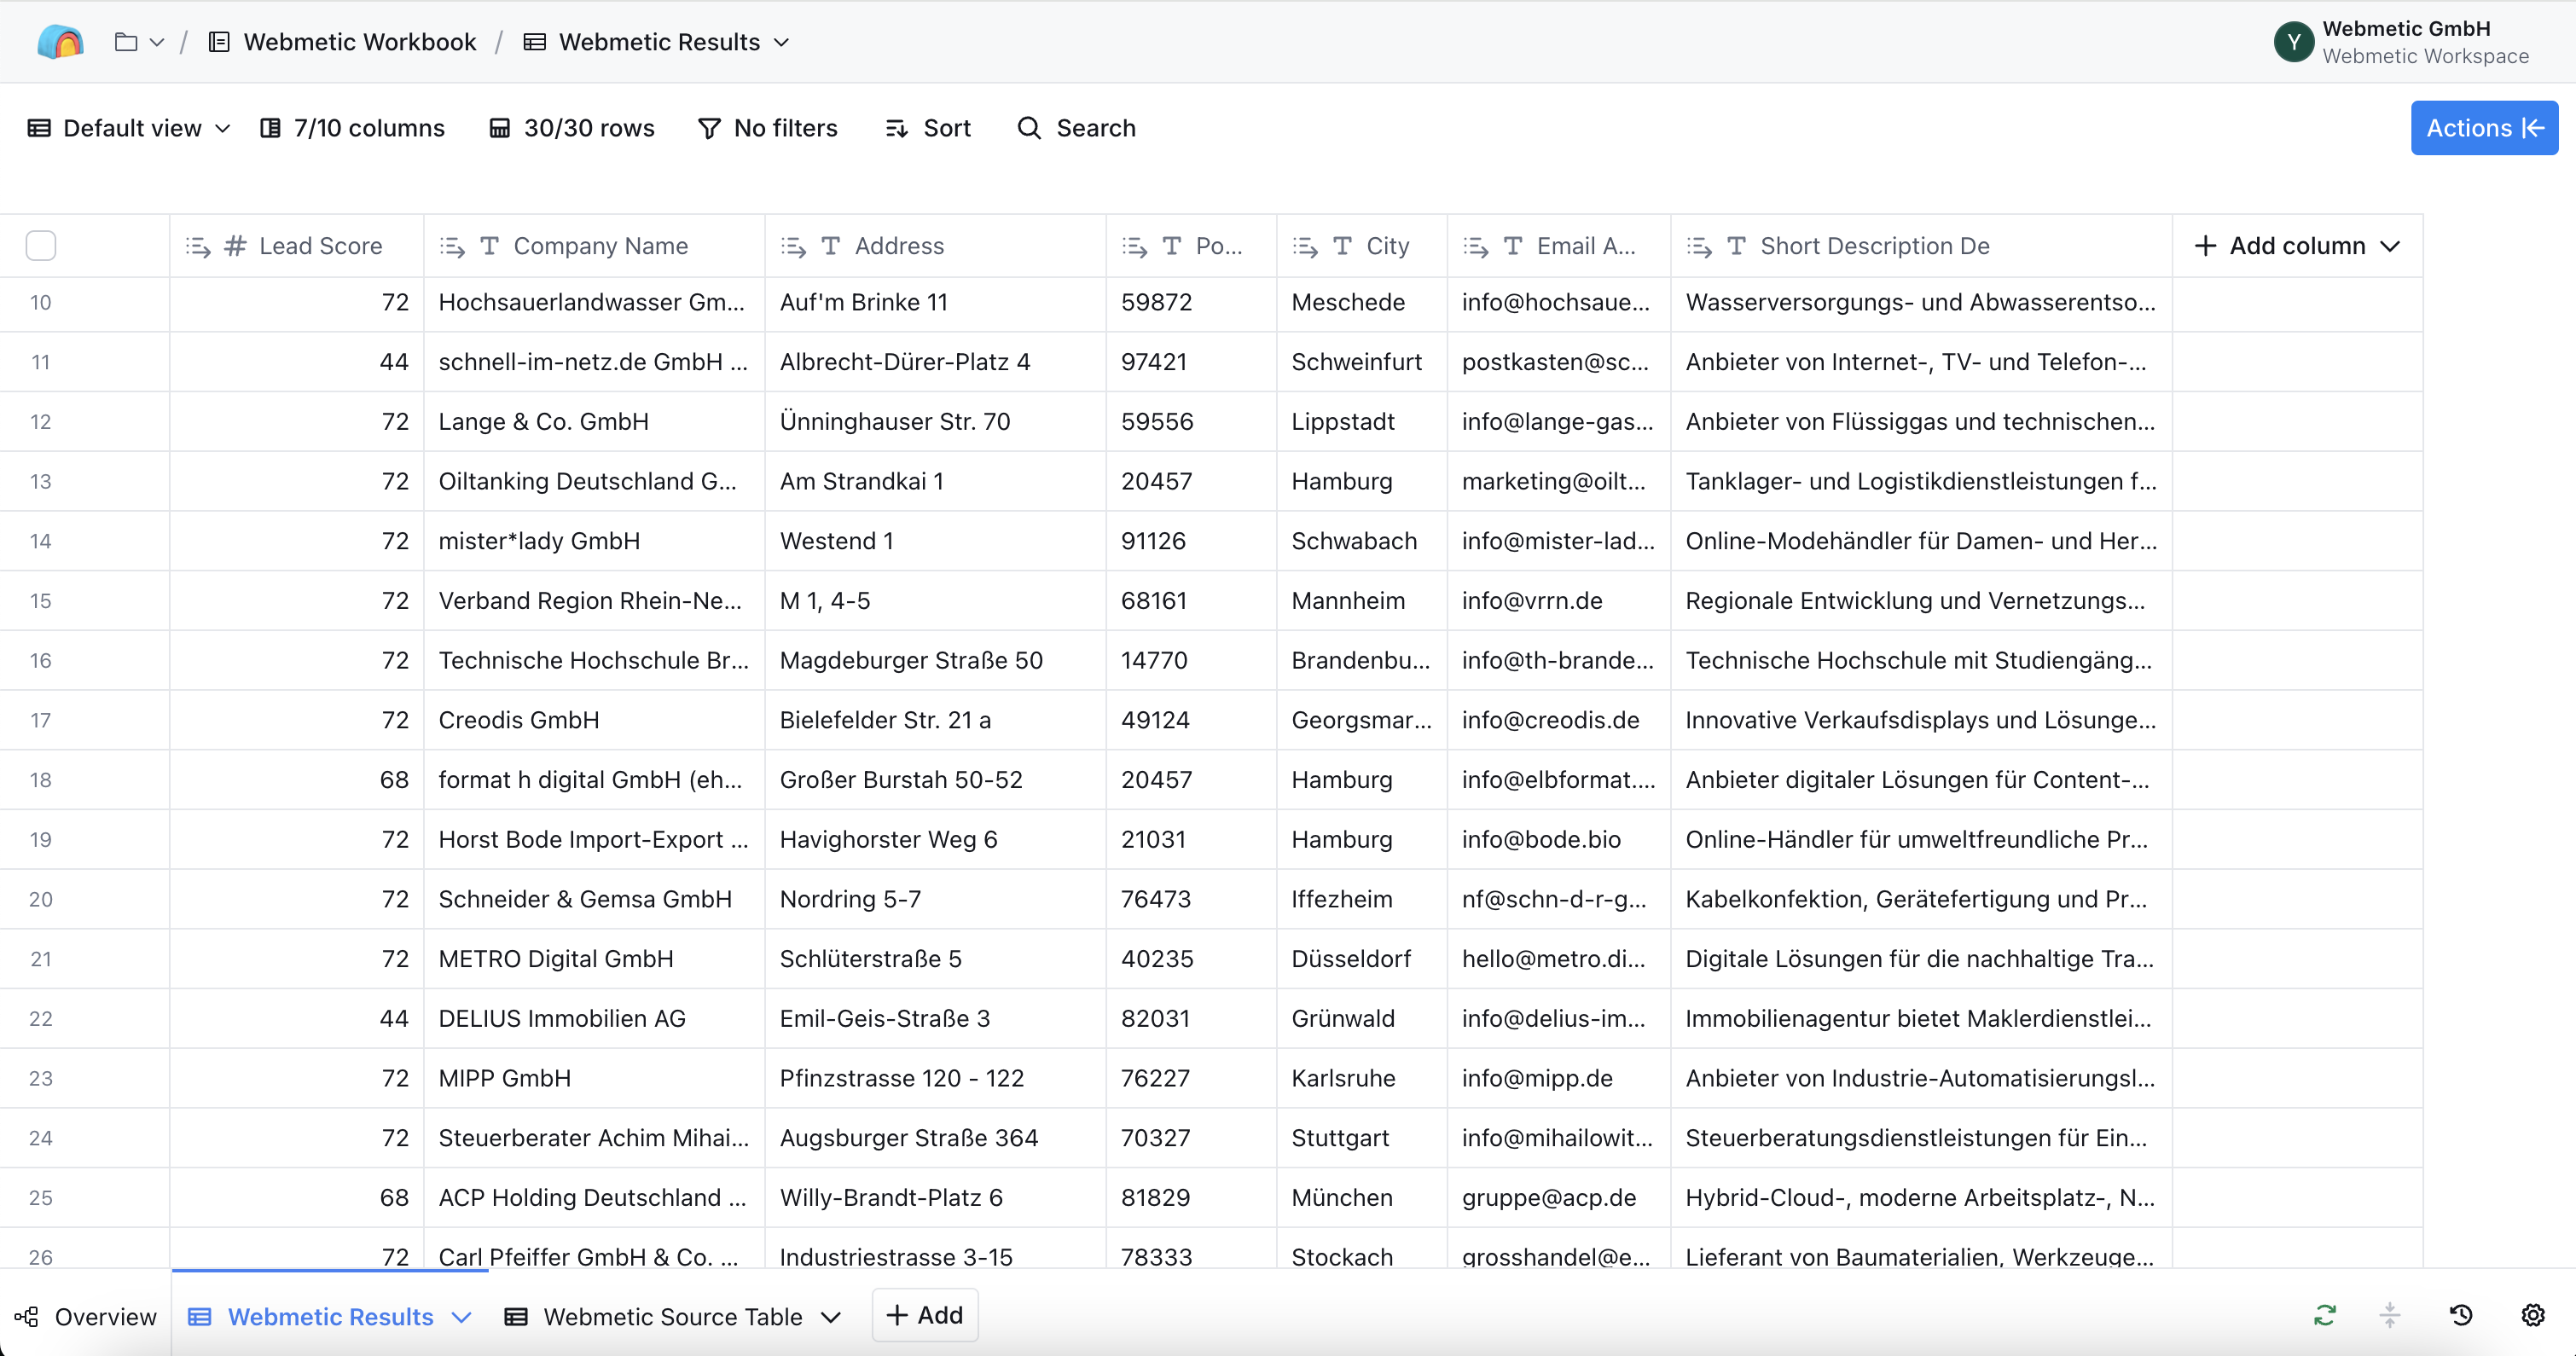Open the table Search

pos(1077,128)
